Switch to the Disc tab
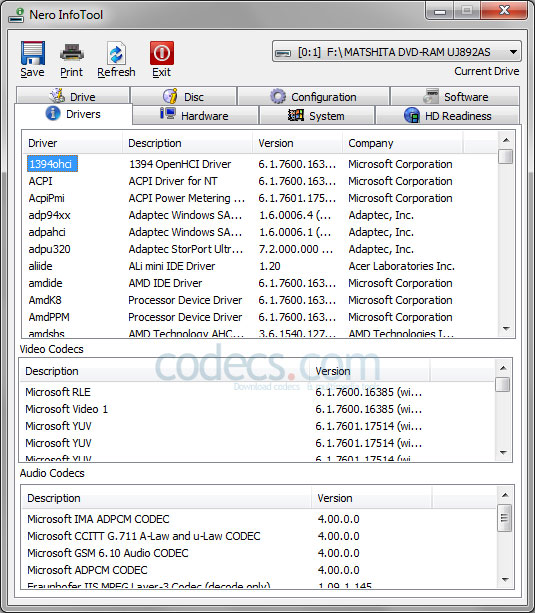 tap(184, 96)
